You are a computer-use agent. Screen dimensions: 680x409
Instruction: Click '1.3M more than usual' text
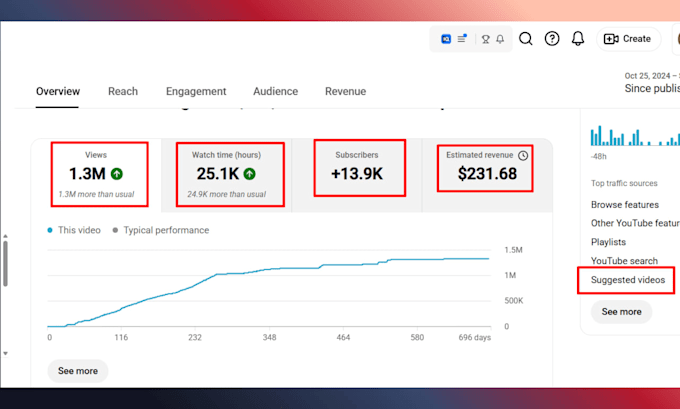point(96,194)
